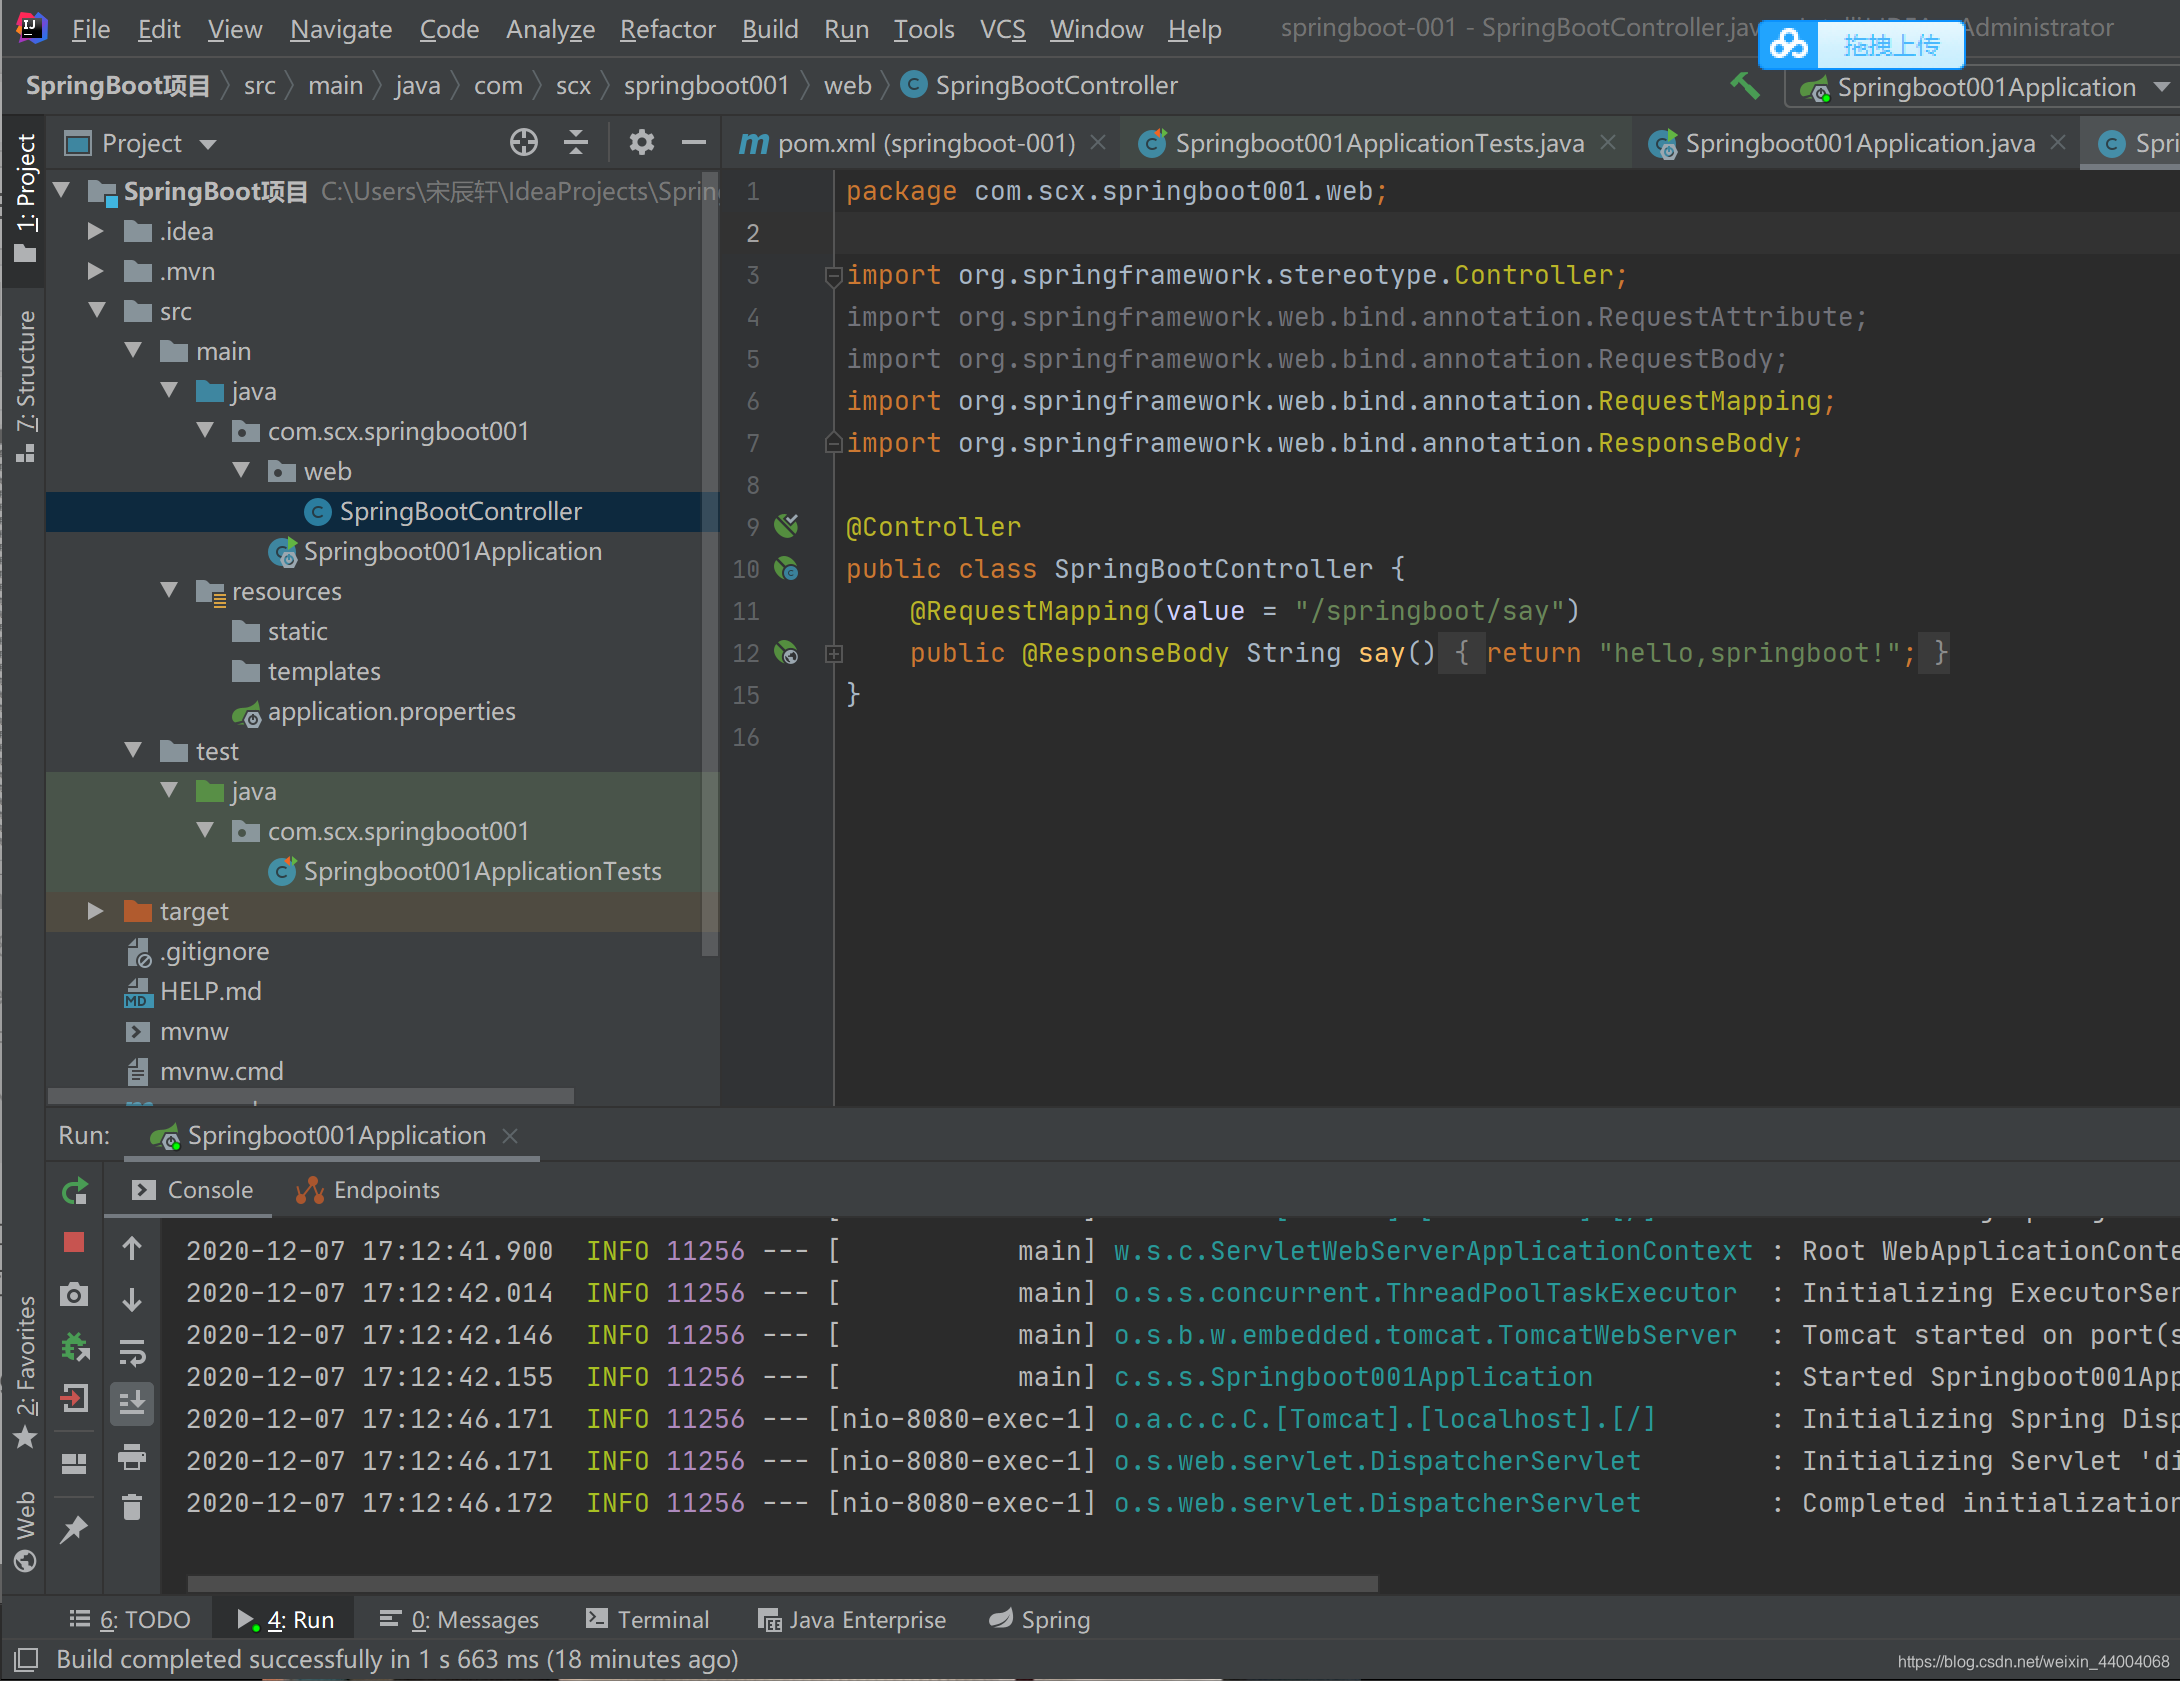Viewport: 2180px width, 1681px height.
Task: Click the build project hammer icon
Action: (x=1745, y=85)
